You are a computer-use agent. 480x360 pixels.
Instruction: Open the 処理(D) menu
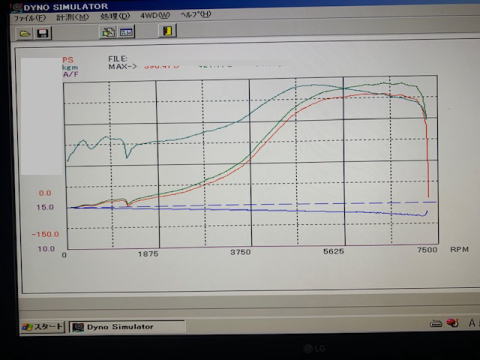pos(115,16)
